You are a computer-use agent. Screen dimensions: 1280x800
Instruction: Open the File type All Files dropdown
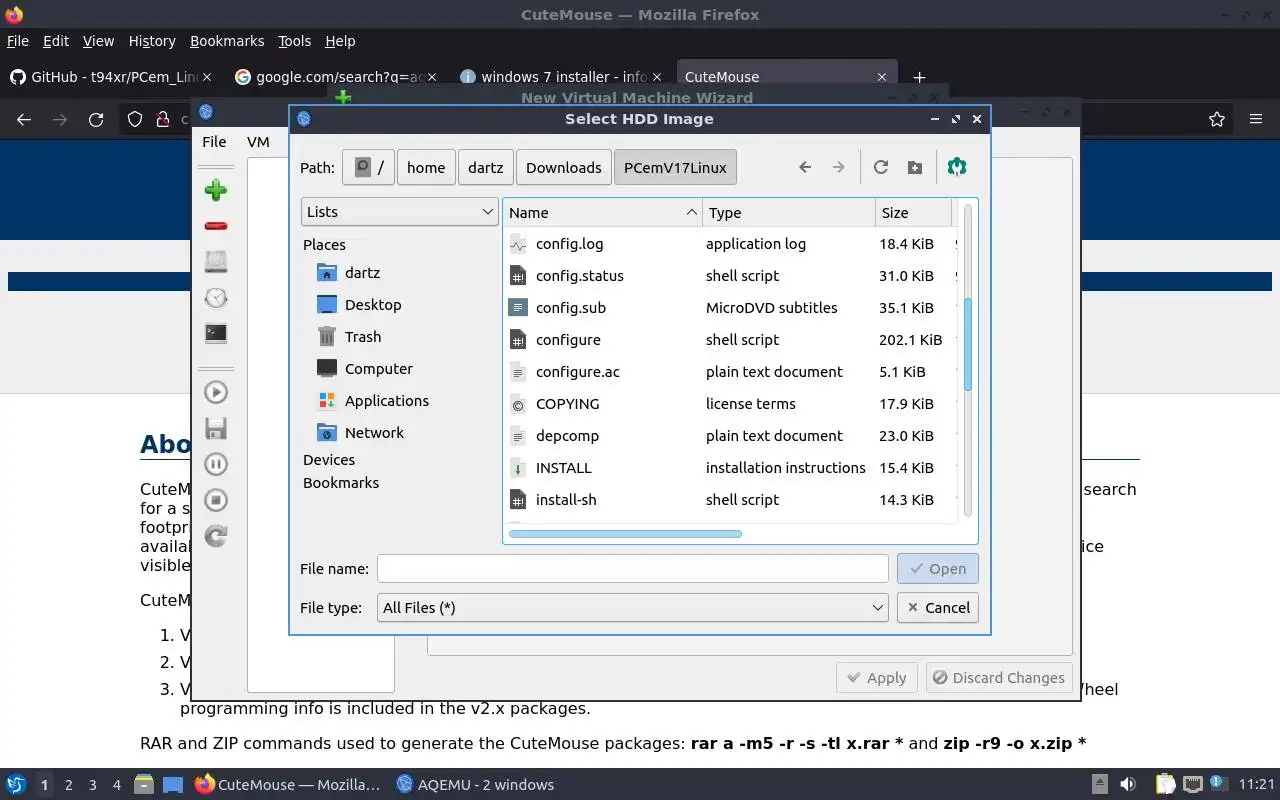pos(633,608)
